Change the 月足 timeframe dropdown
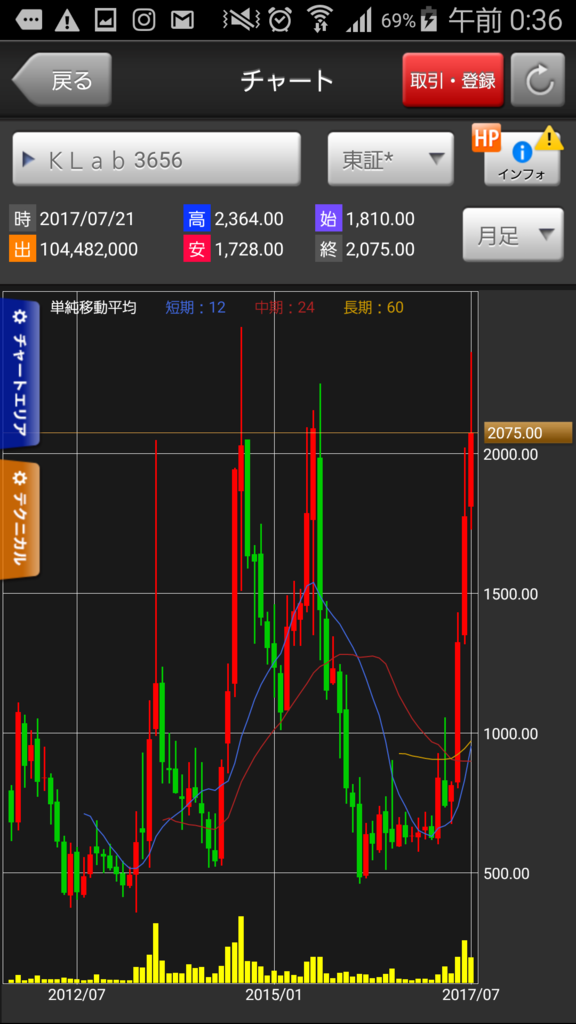 pyautogui.click(x=513, y=234)
